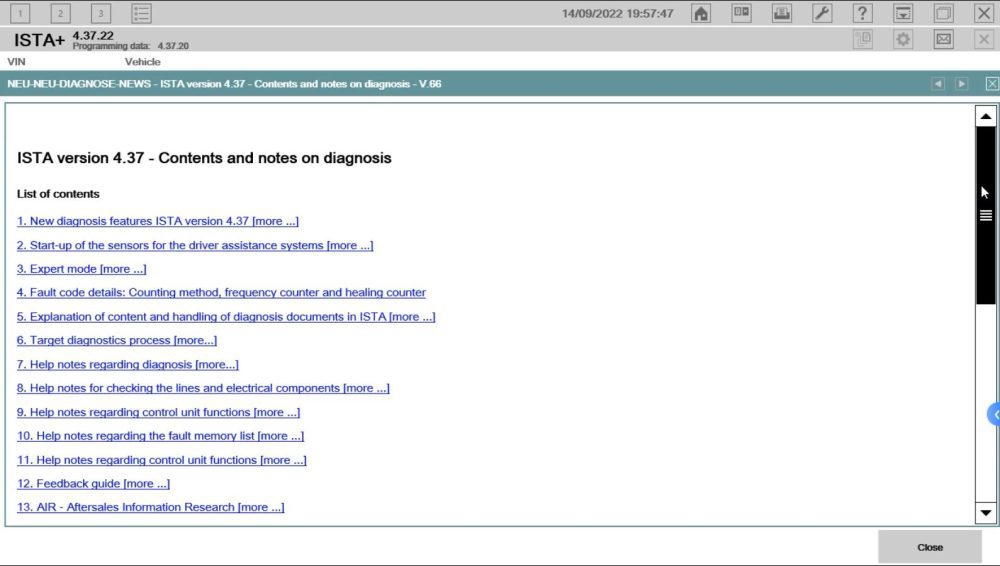The width and height of the screenshot is (1000, 566).
Task: Open link 5 Explanation of content
Action: [226, 317]
